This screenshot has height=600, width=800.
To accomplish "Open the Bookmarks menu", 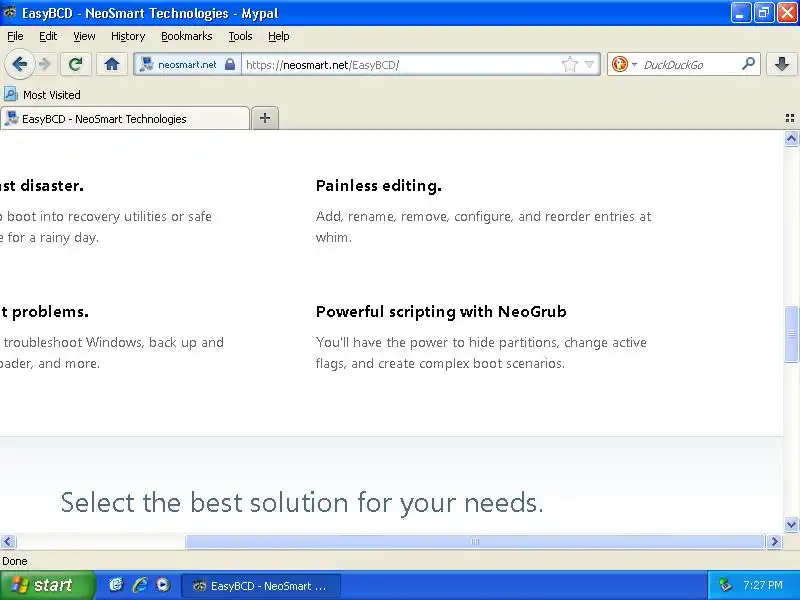I will tap(187, 36).
